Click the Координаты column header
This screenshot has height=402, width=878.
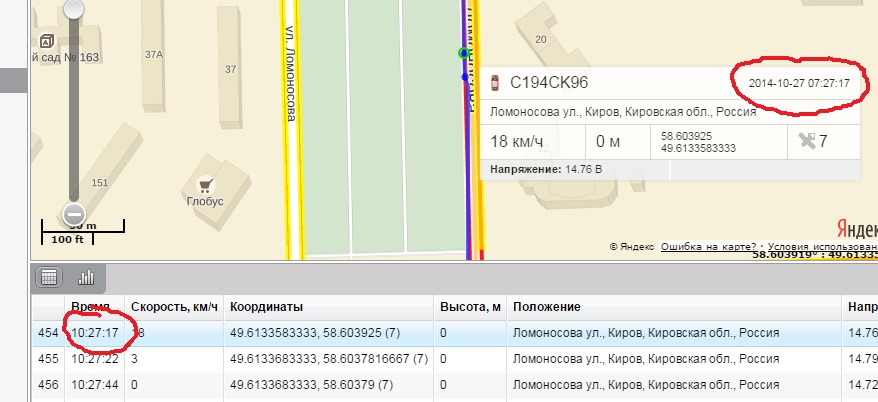click(266, 307)
